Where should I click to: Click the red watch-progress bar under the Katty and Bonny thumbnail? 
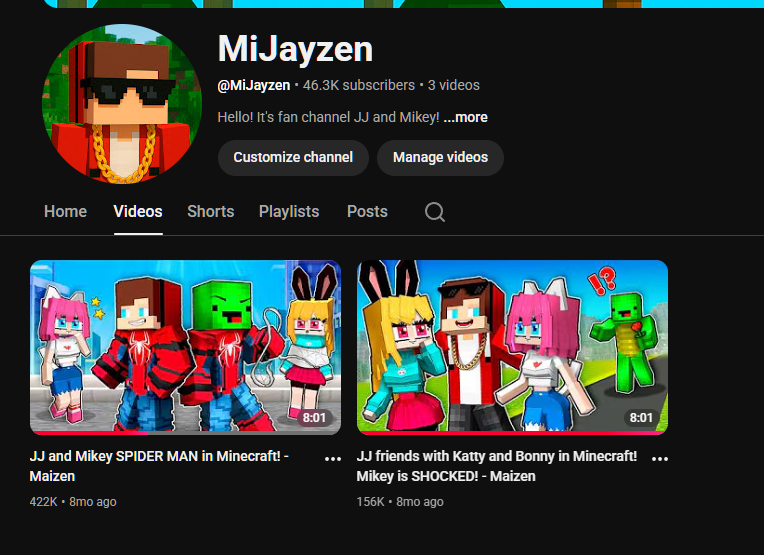[x=512, y=432]
